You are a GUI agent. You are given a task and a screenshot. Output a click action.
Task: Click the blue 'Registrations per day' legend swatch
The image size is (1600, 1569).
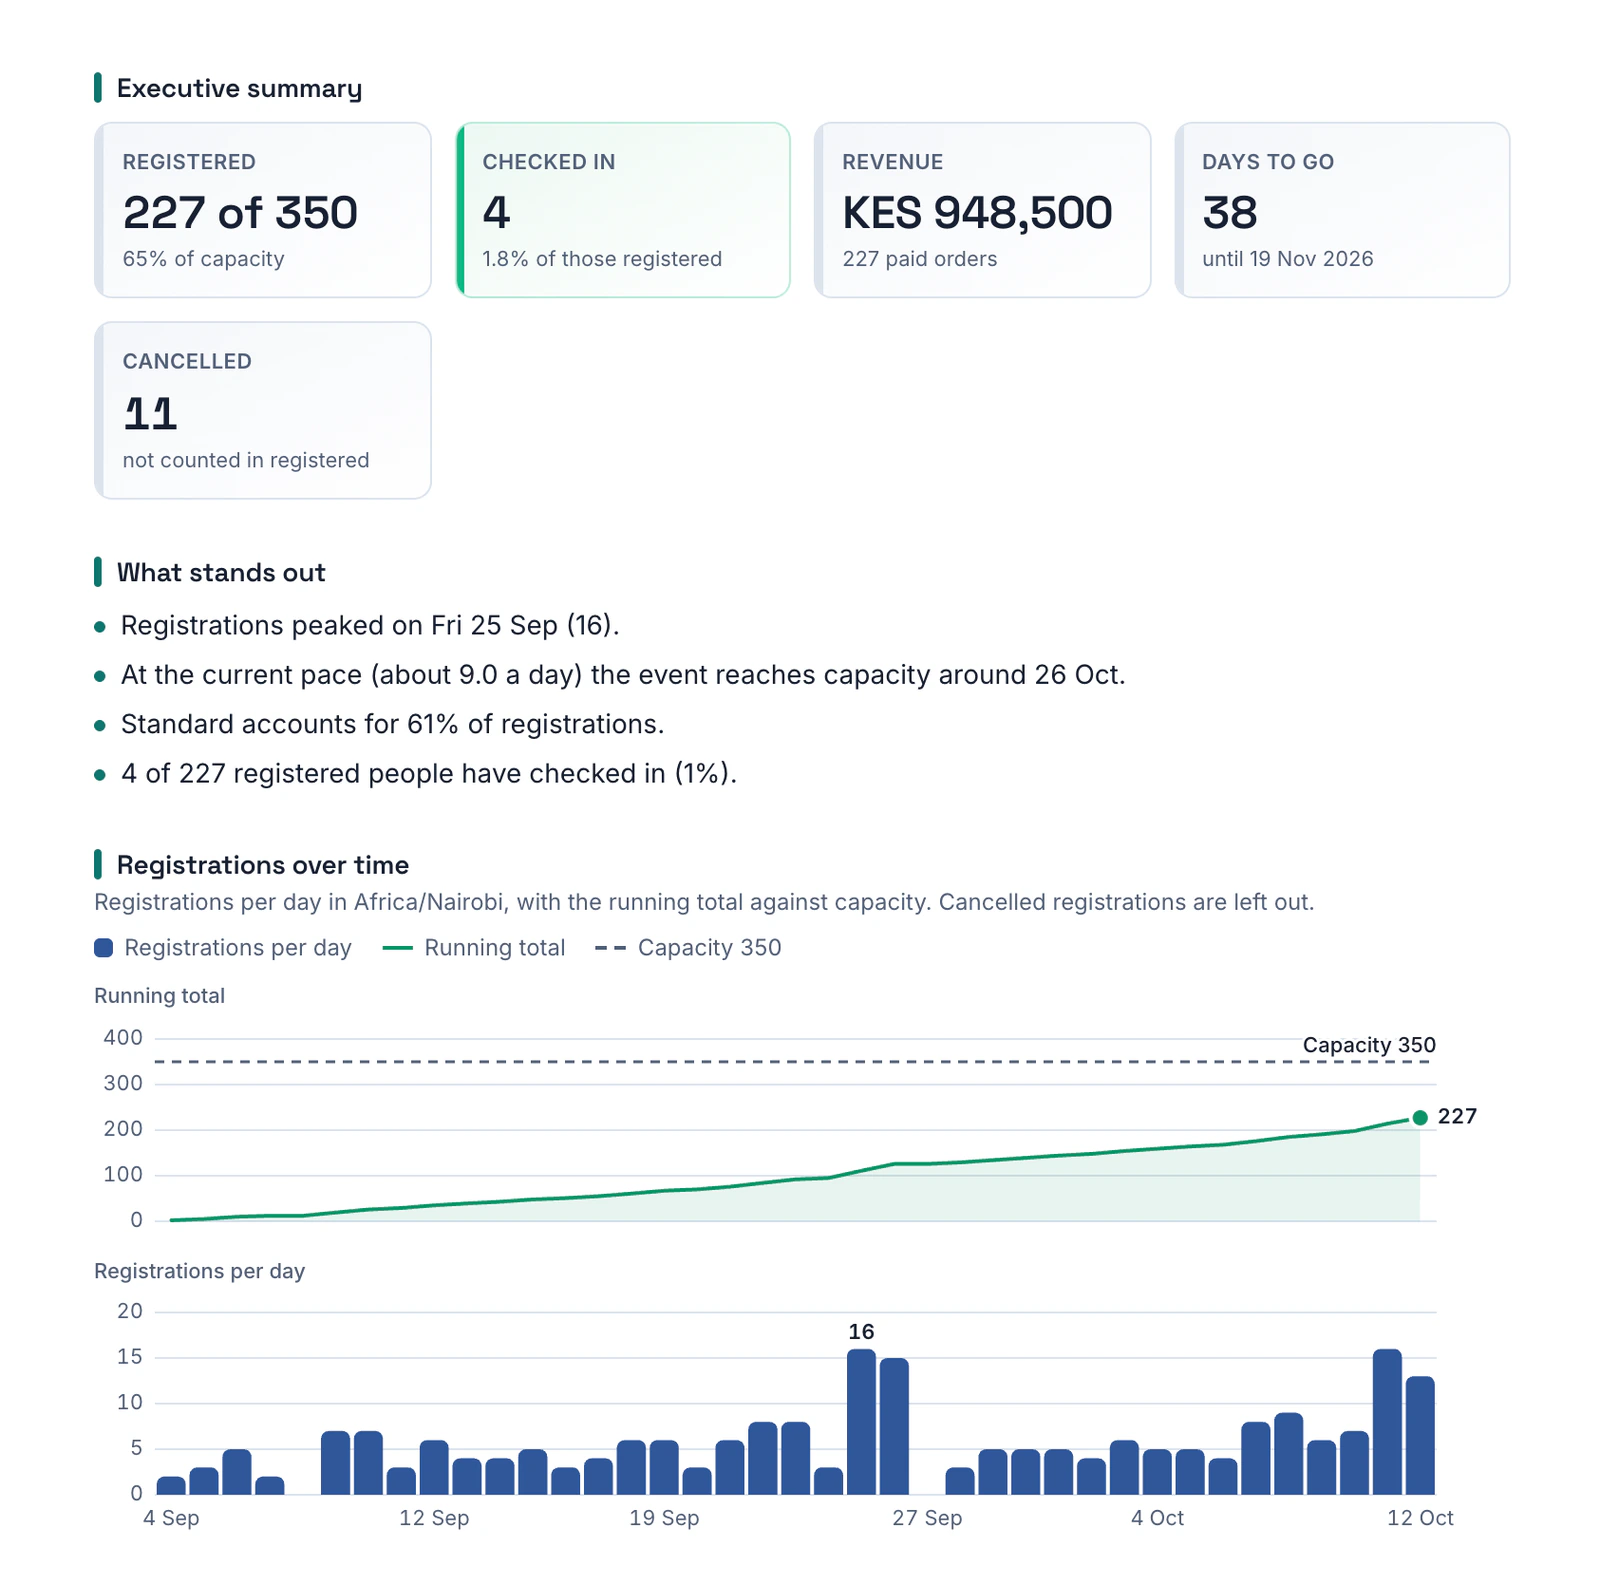point(103,948)
